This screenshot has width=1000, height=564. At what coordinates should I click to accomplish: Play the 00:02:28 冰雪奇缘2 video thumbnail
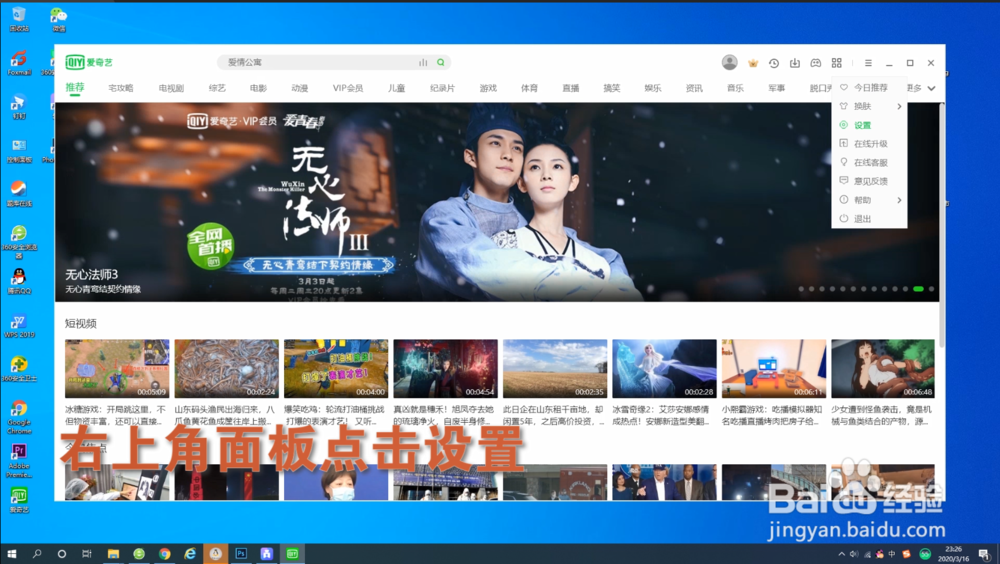[x=665, y=368]
